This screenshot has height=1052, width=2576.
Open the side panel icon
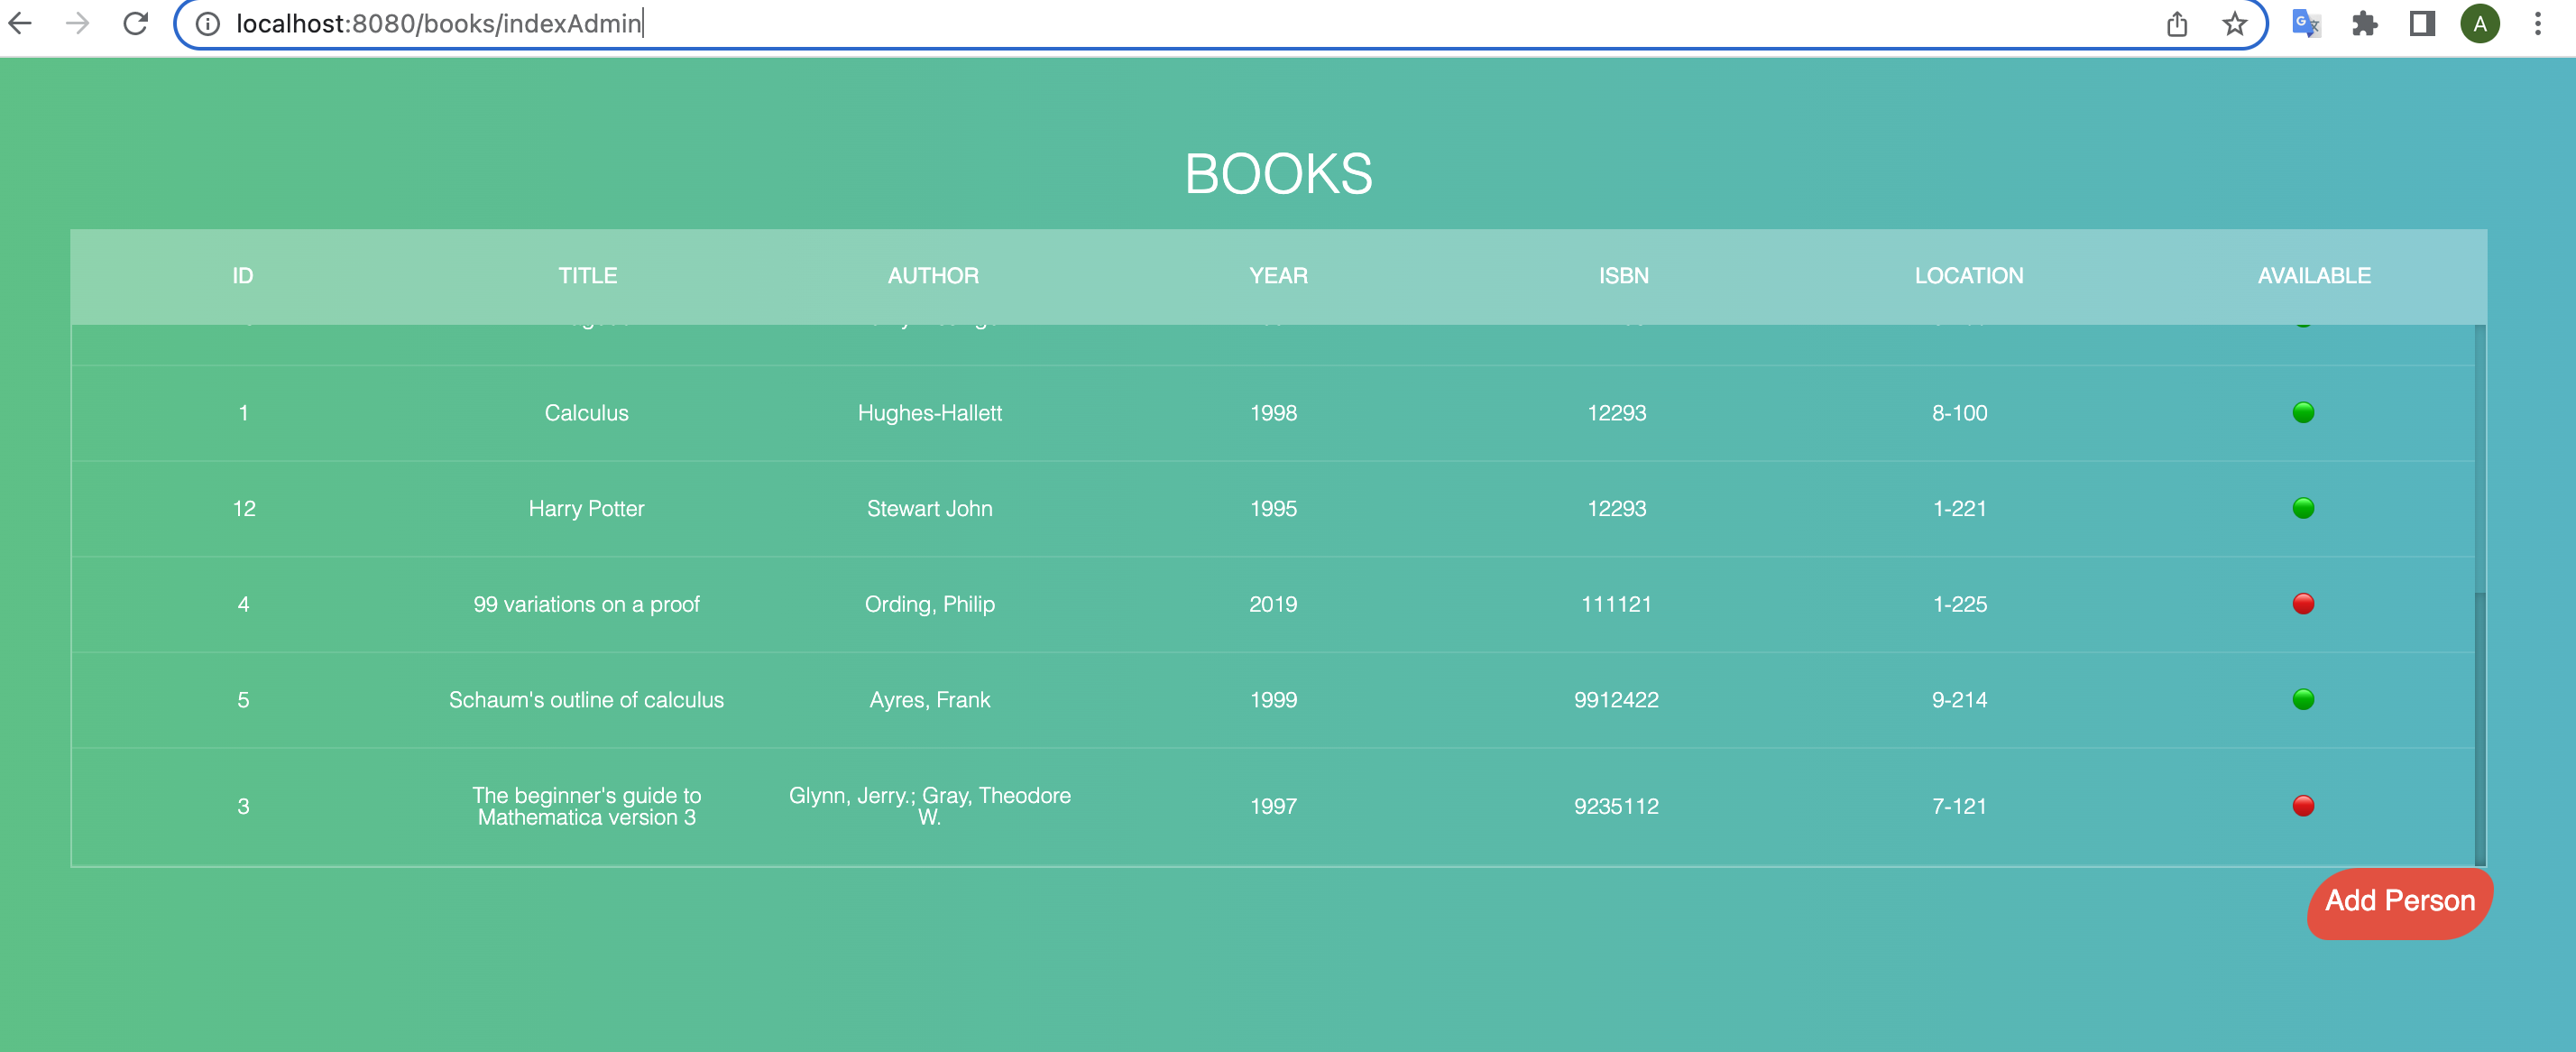coord(2423,24)
